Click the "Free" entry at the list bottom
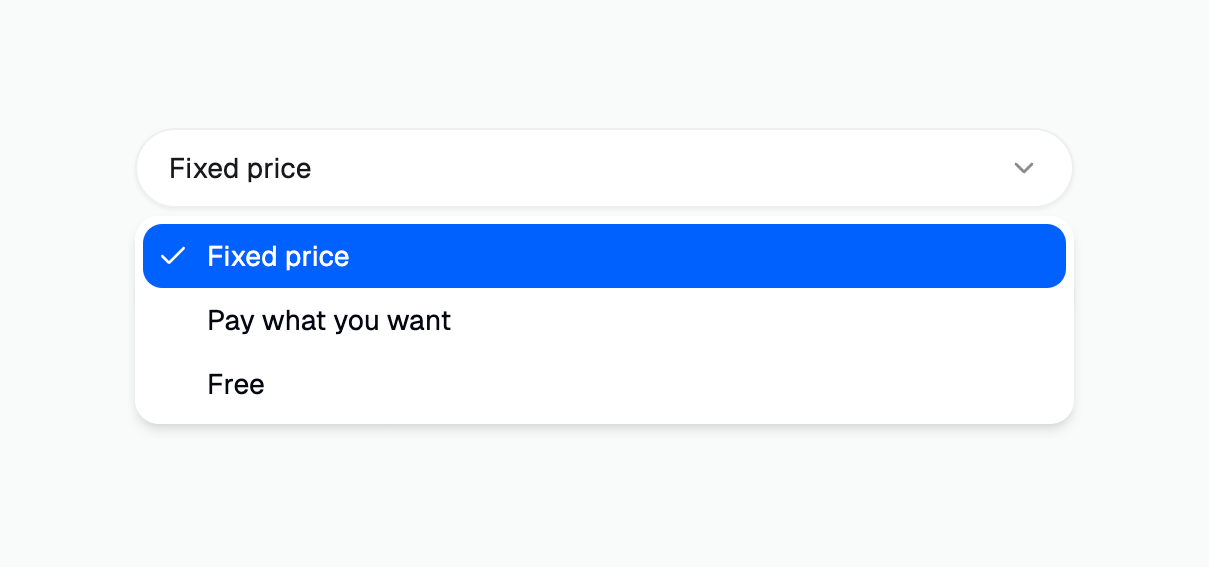The height and width of the screenshot is (567, 1209). tap(236, 385)
